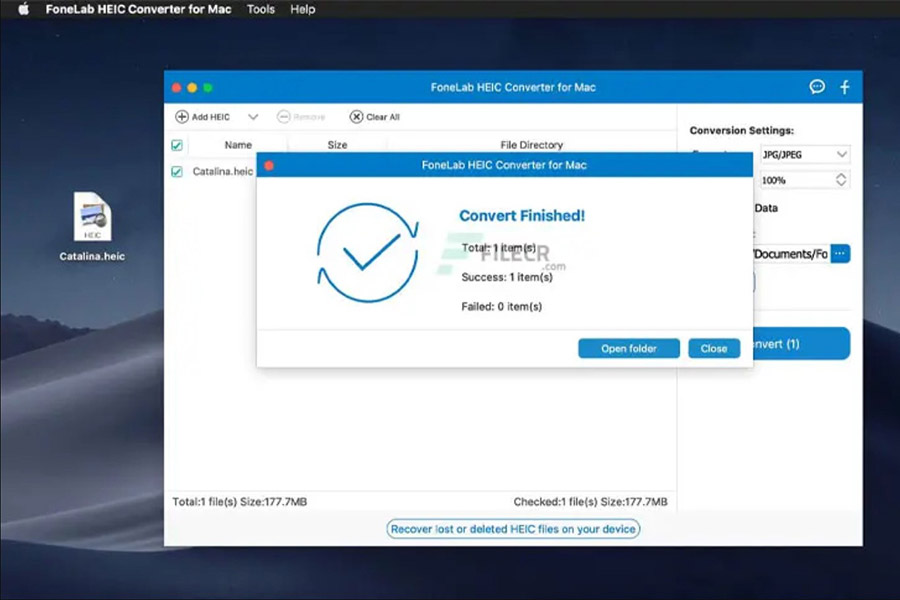Browse output folder with ellipsis button
900x600 pixels.
[x=838, y=253]
